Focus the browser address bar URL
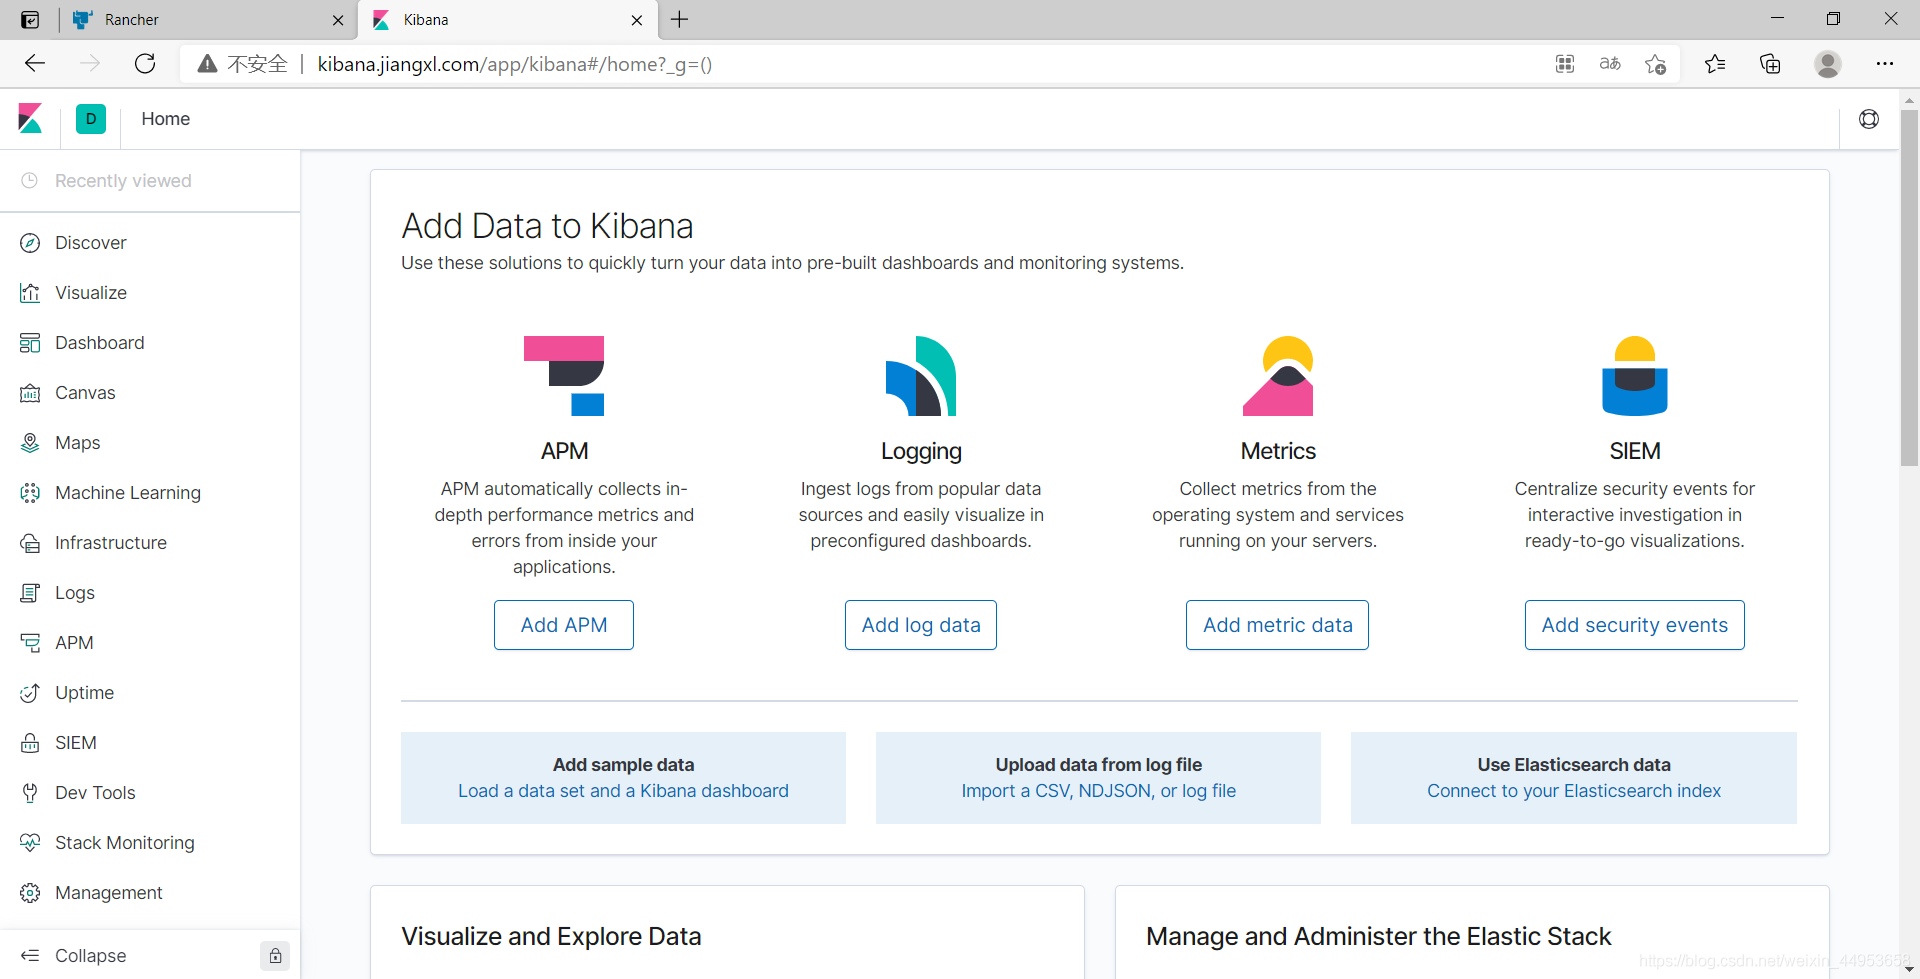The height and width of the screenshot is (979, 1920). click(x=515, y=64)
